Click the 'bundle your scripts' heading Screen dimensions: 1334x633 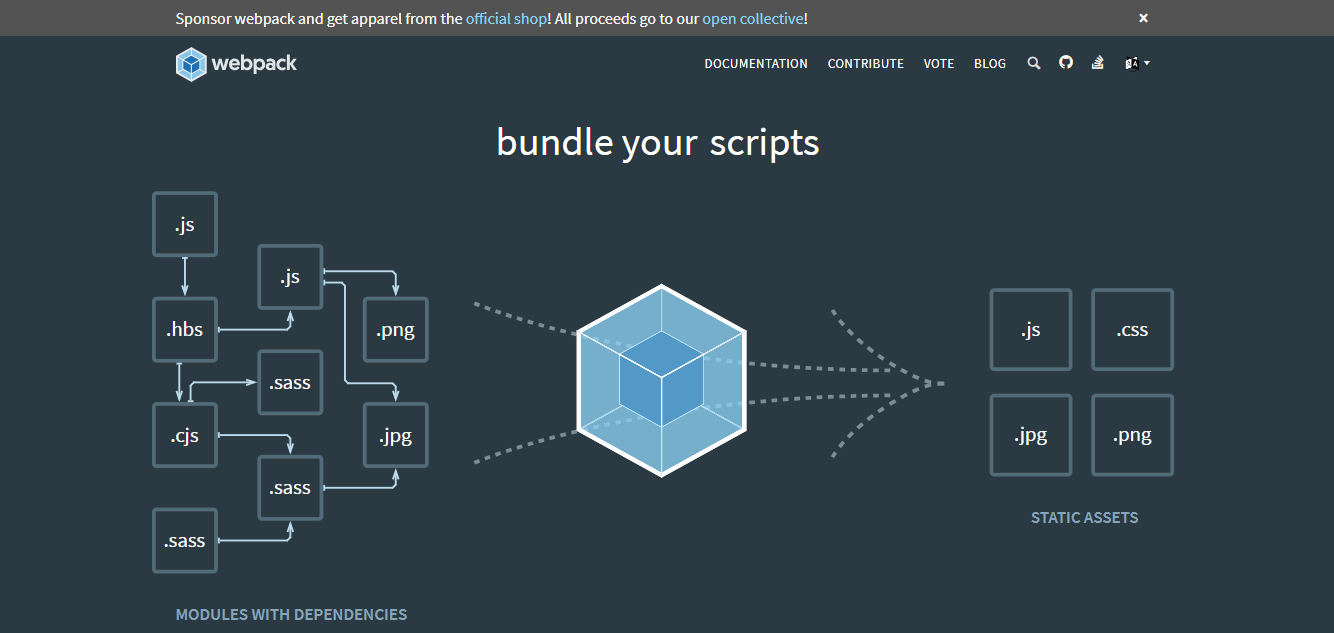(658, 142)
